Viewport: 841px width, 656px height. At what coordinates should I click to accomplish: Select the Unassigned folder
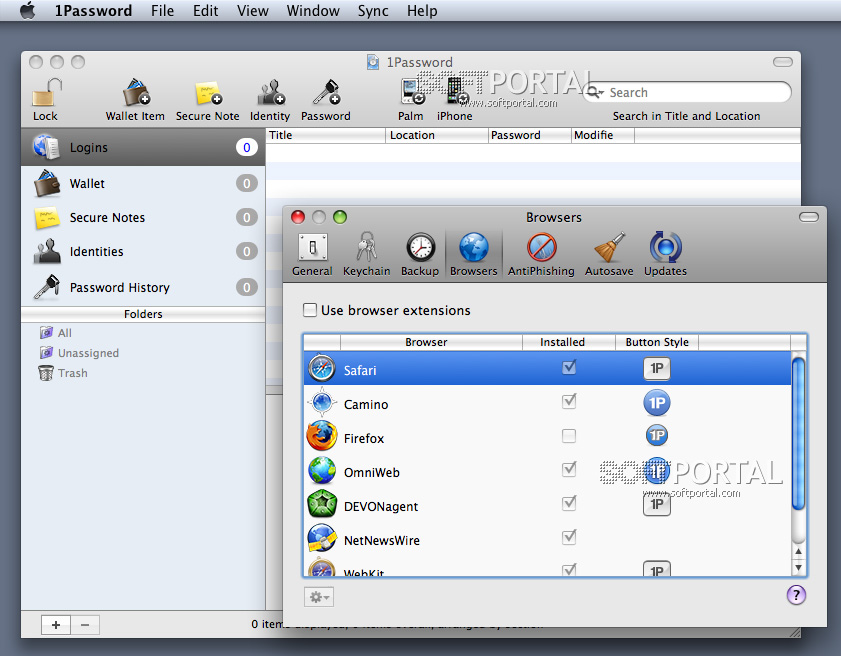click(x=79, y=353)
